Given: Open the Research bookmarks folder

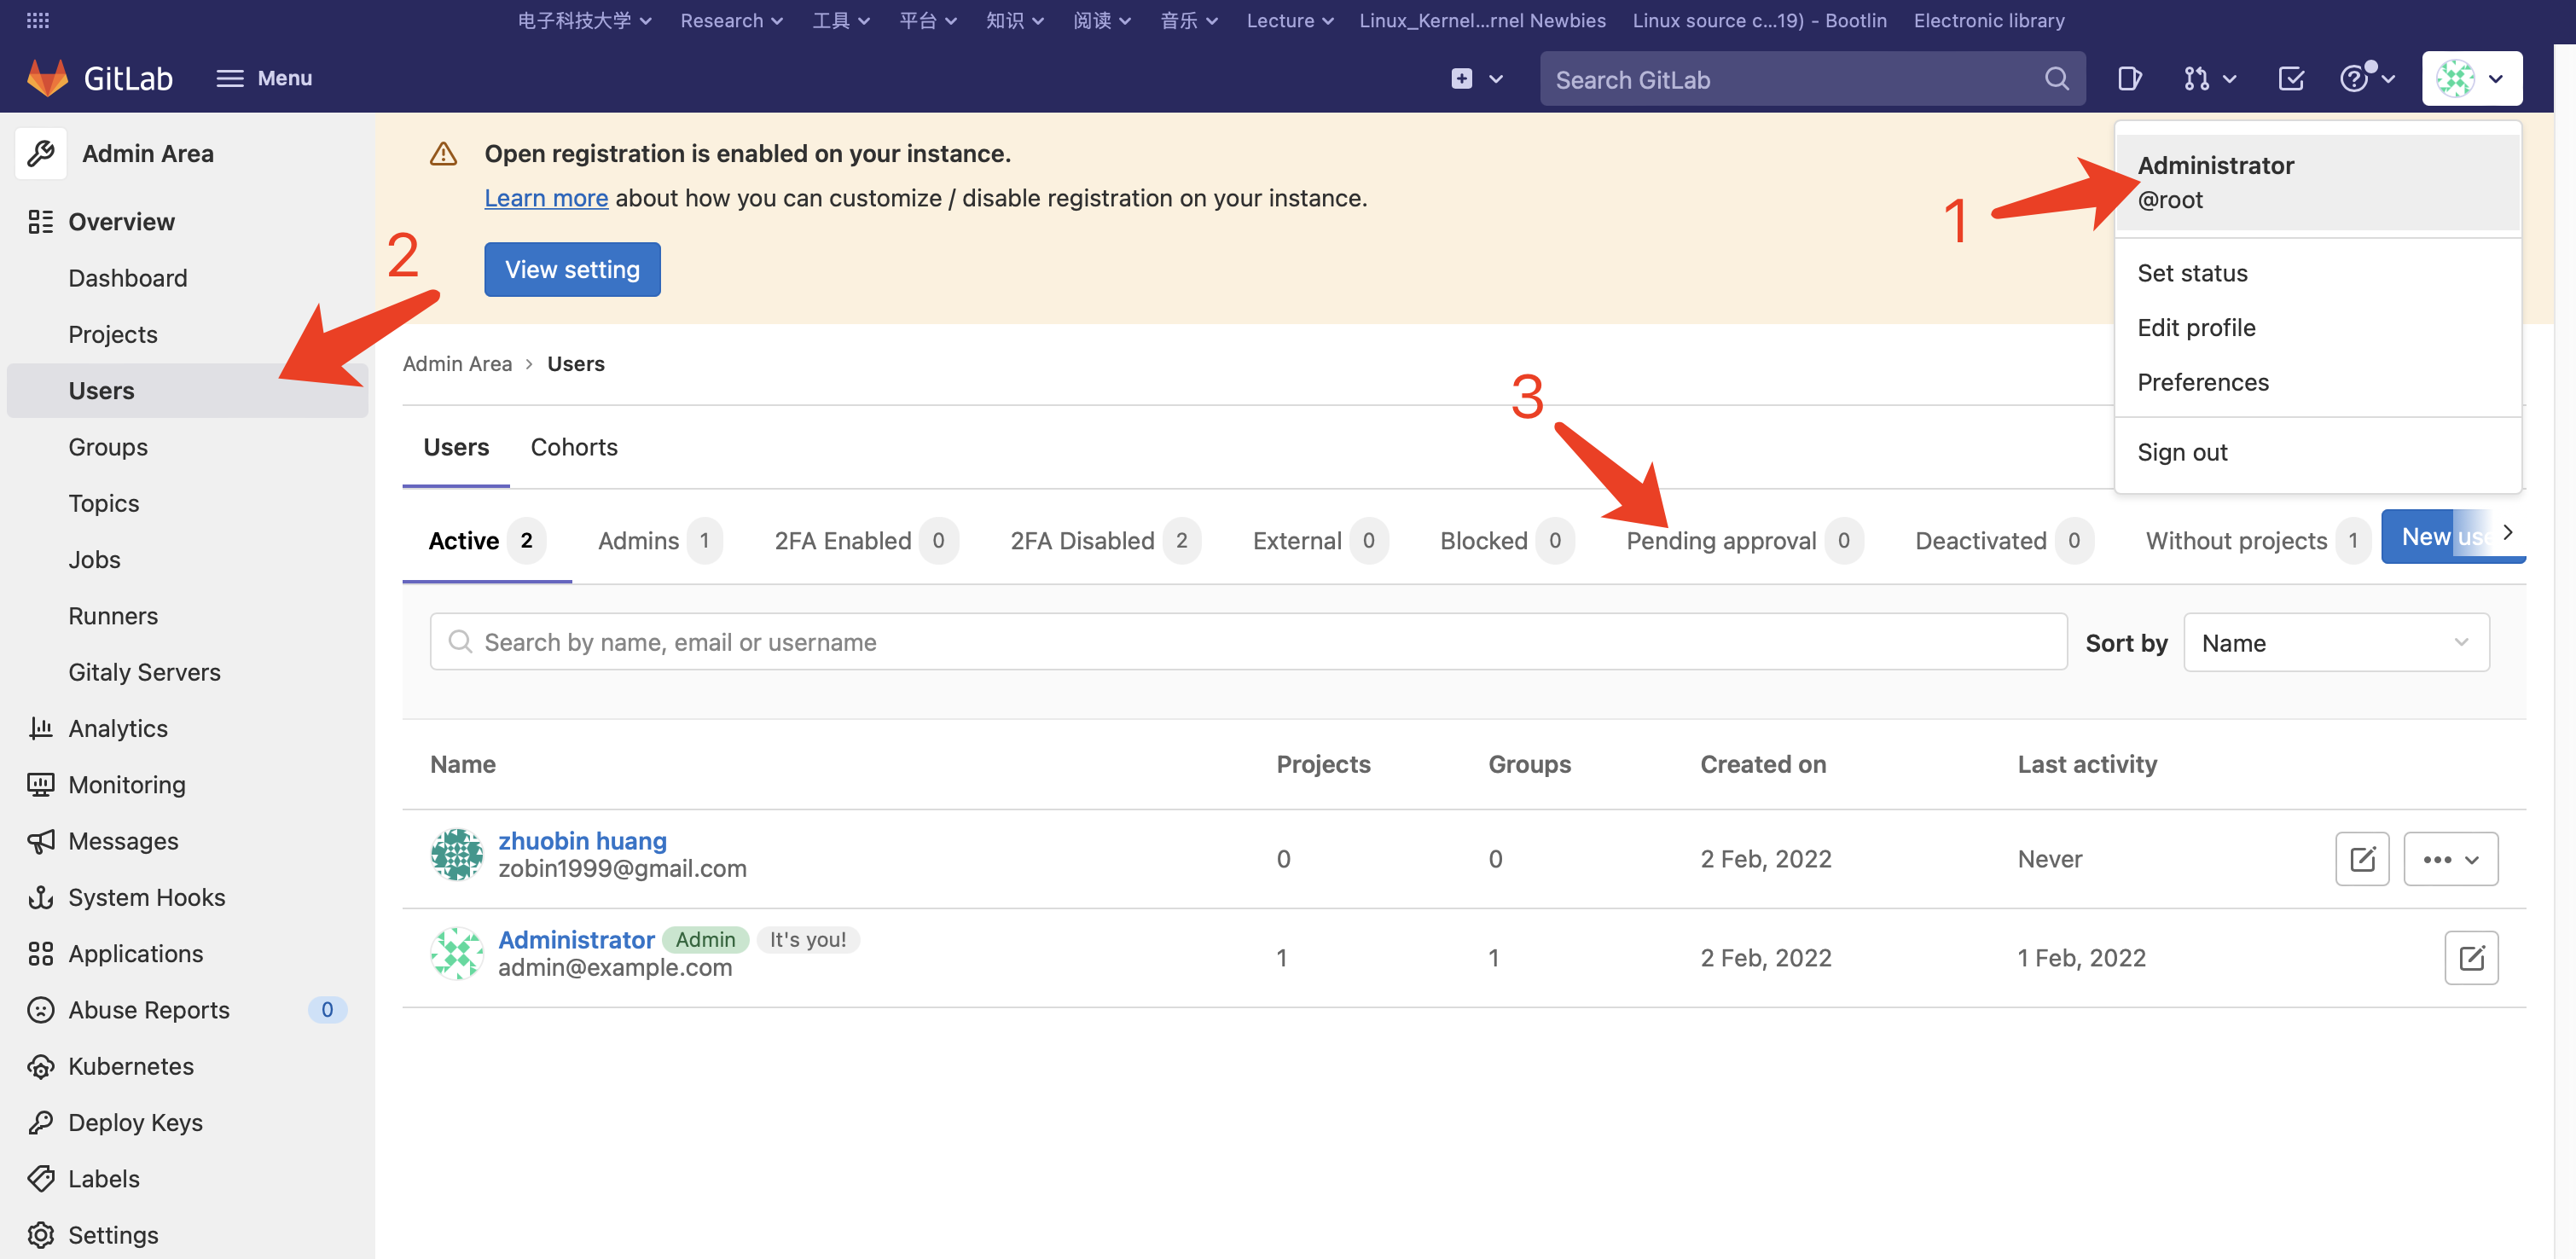Looking at the screenshot, I should [x=731, y=20].
